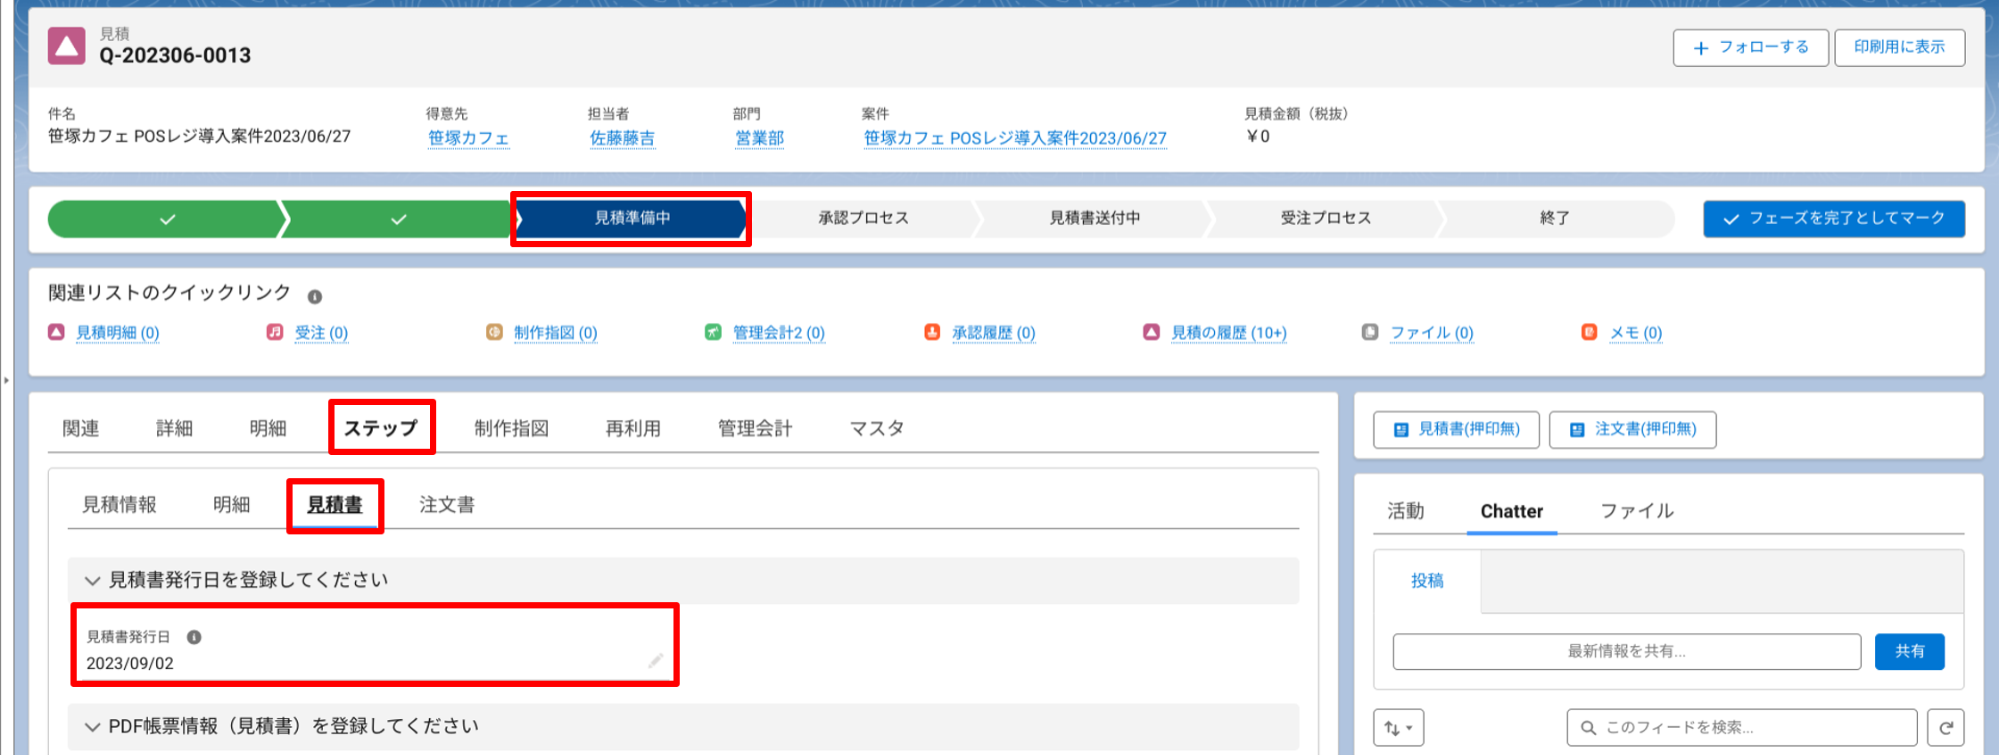Switch to the 詳細 tab

pos(174,428)
